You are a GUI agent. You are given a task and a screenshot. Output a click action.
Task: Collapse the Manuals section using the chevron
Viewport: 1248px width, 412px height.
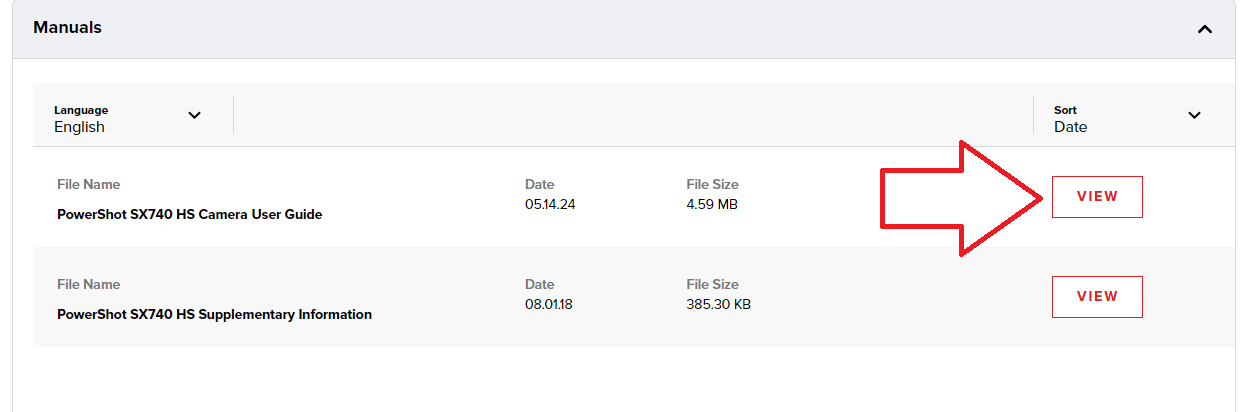click(x=1205, y=29)
